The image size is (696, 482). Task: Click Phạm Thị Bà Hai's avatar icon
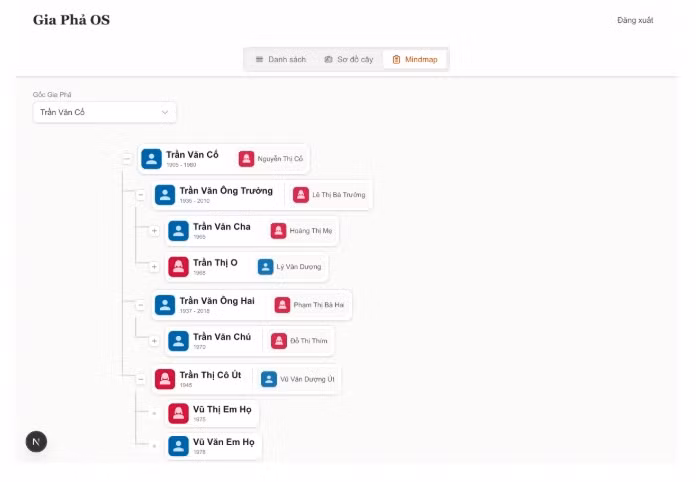(283, 305)
